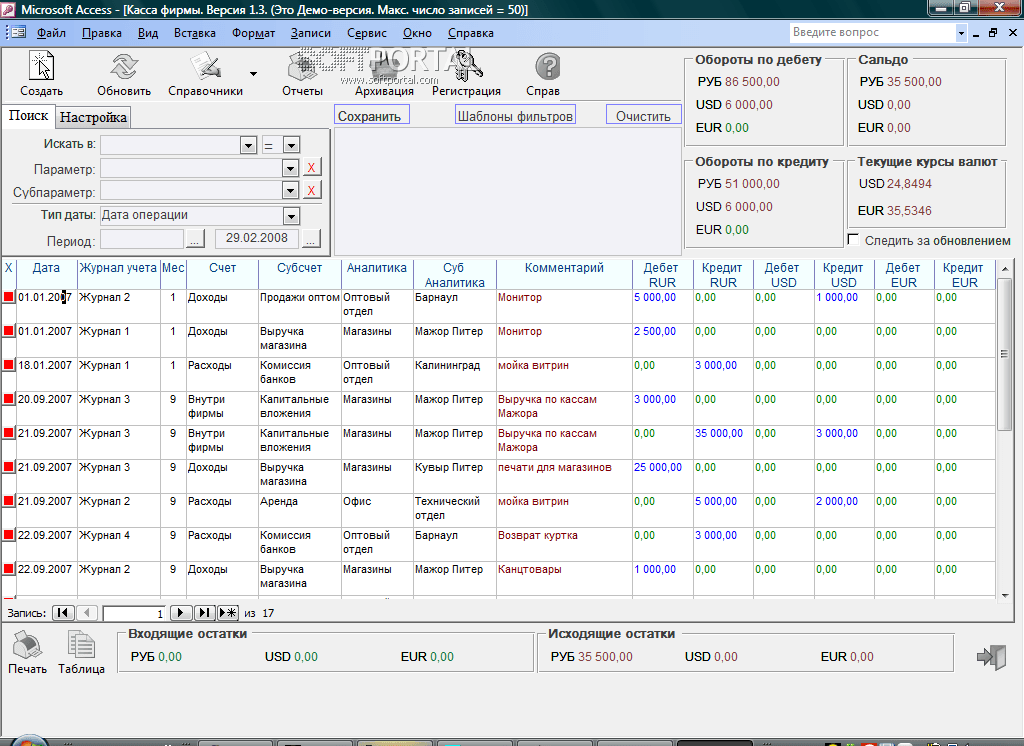Click the Обновить refresh icon
Screen dimensions: 1024x746
click(x=123, y=67)
